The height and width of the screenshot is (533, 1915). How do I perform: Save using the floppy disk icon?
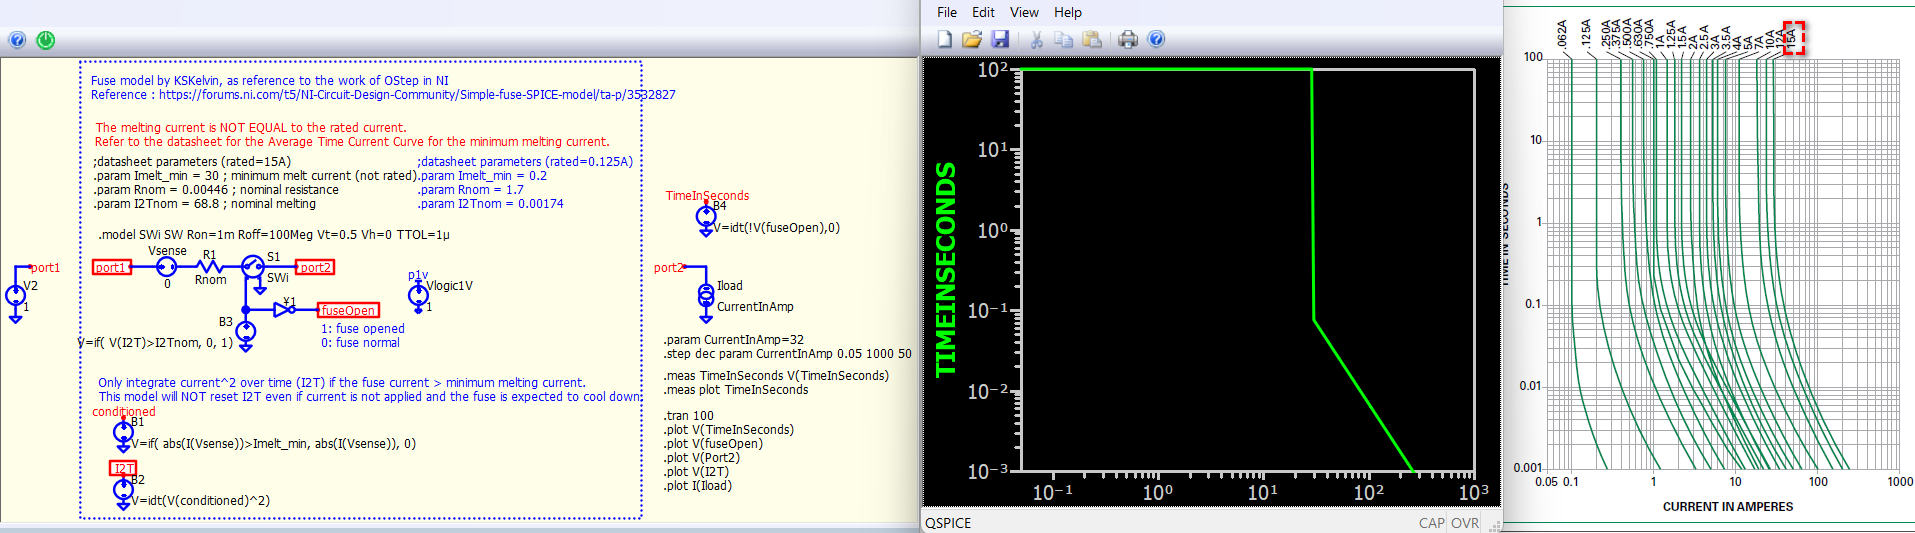pyautogui.click(x=999, y=39)
